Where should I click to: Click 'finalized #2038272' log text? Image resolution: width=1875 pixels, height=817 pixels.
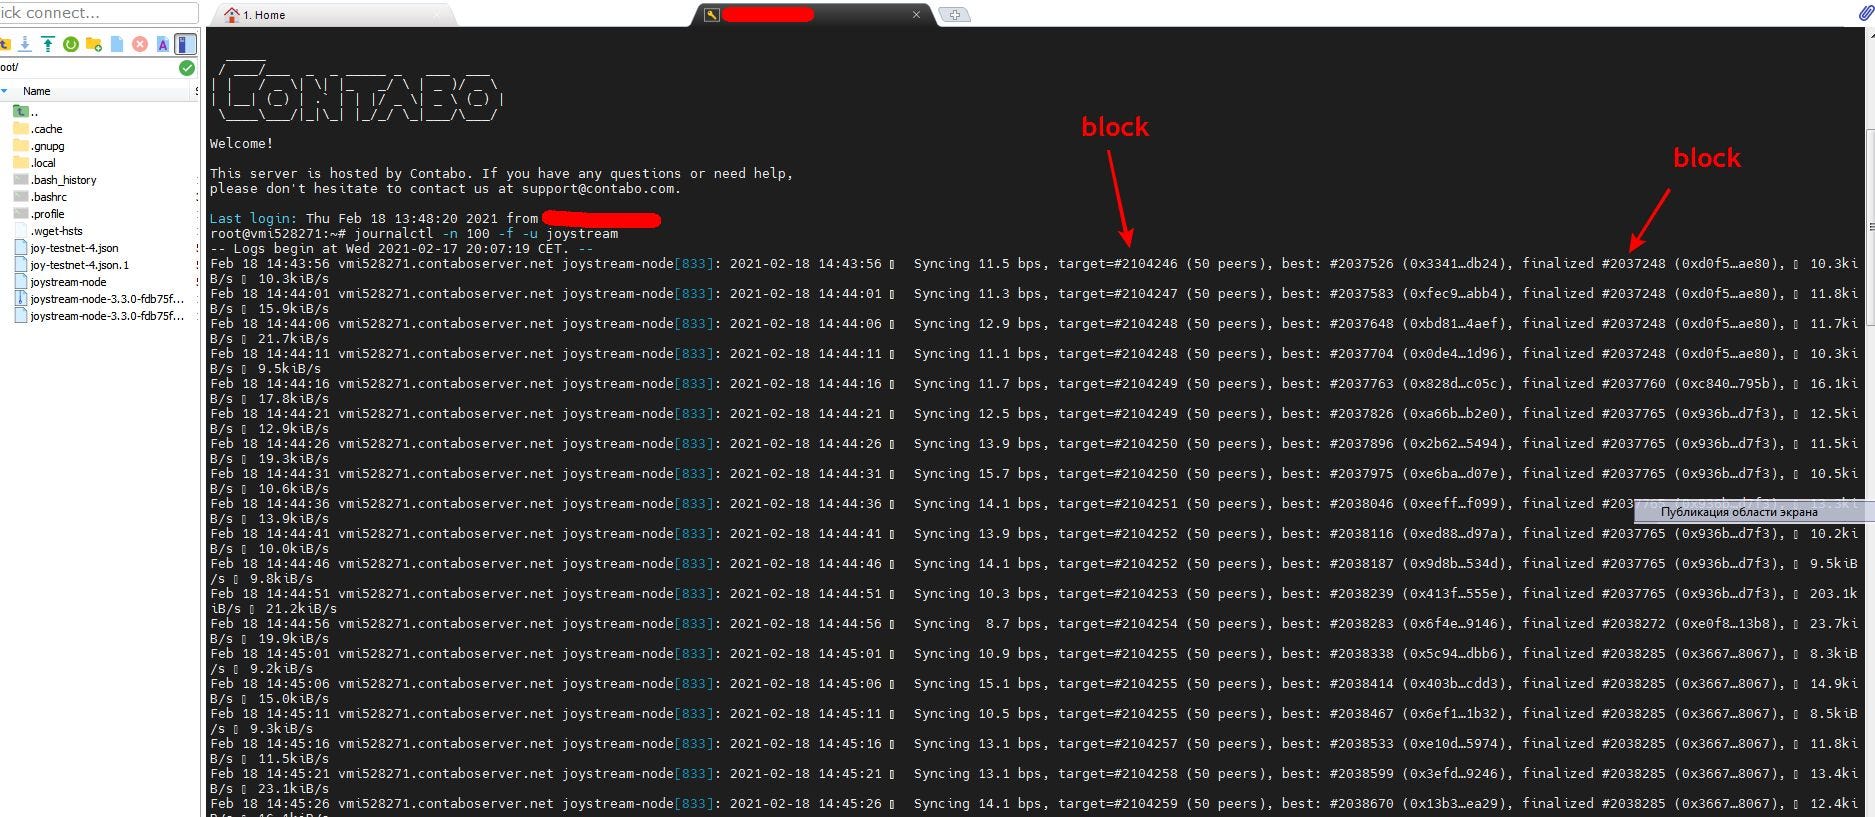click(x=1594, y=624)
